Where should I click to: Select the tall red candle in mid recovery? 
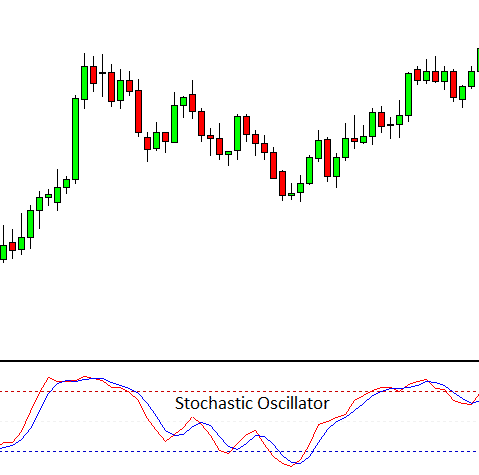coord(327,158)
